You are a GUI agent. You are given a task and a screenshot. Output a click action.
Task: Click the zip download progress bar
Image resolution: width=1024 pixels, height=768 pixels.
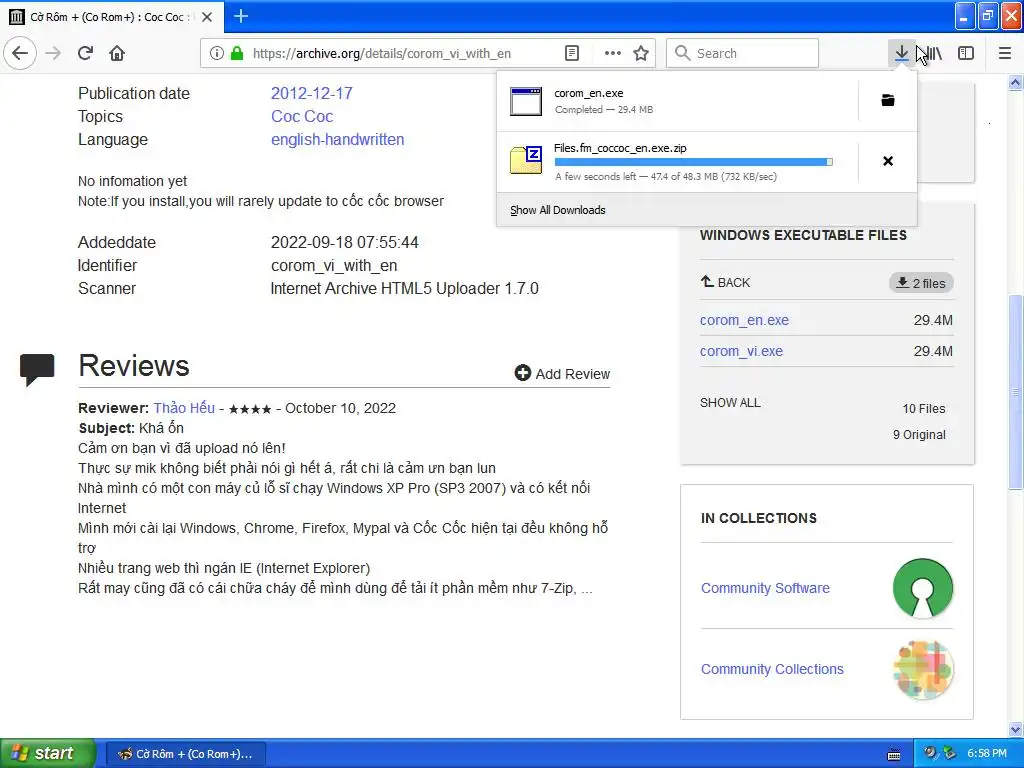[x=694, y=162]
